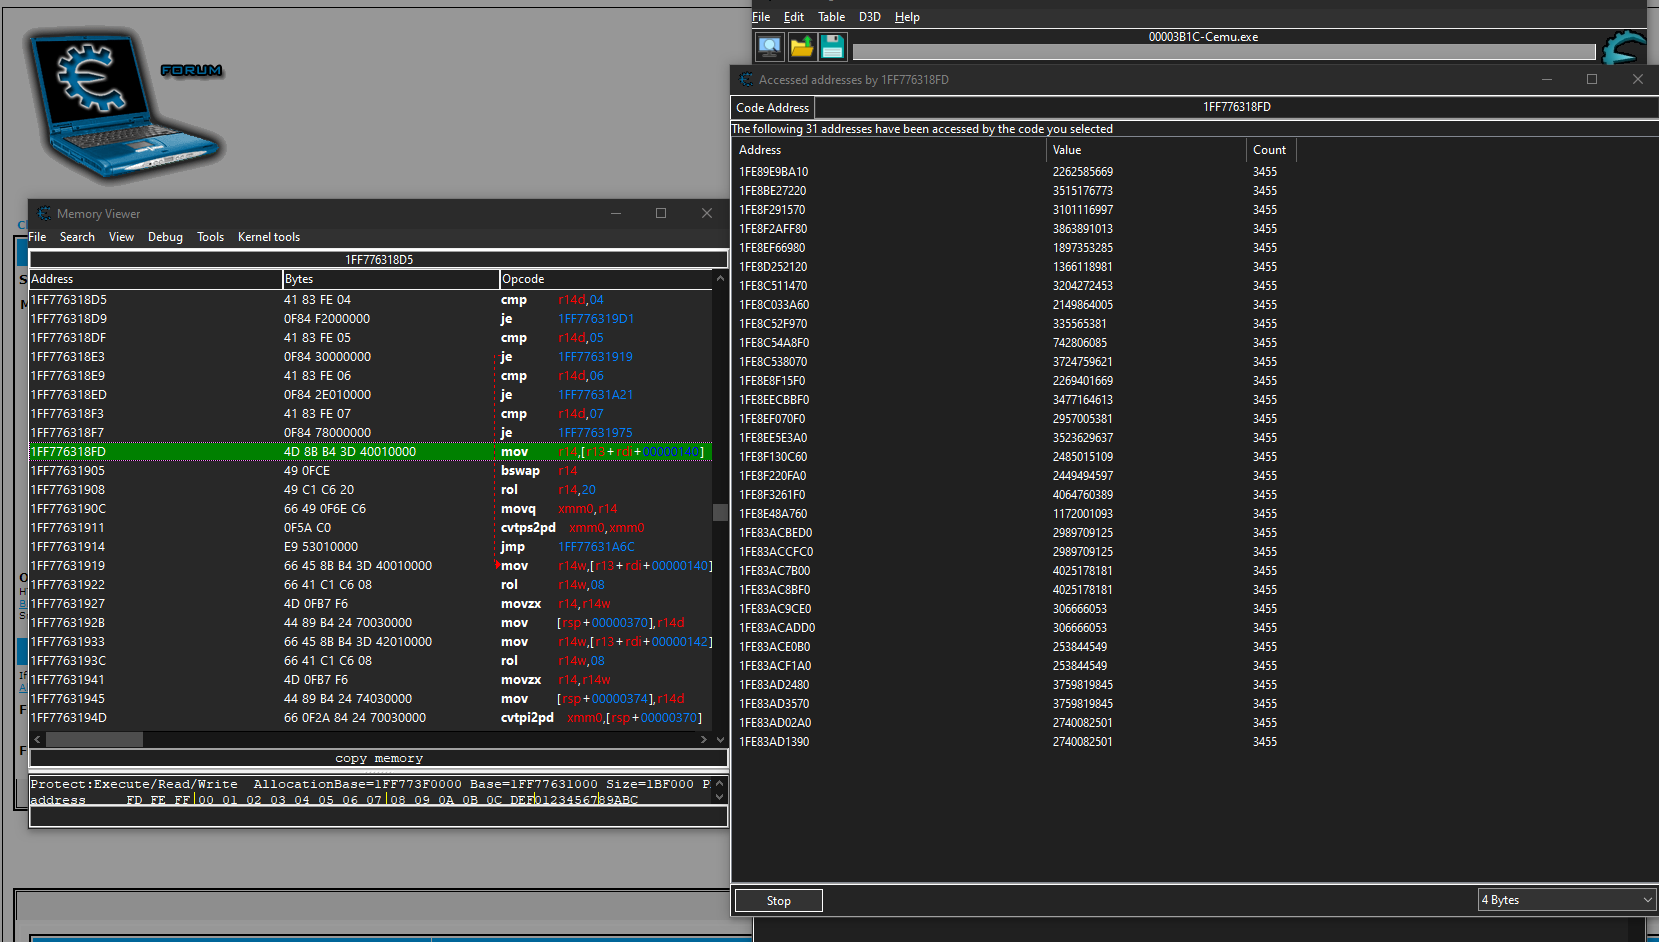Select address 1FE89E9BA10 in the accessed list

click(x=773, y=172)
